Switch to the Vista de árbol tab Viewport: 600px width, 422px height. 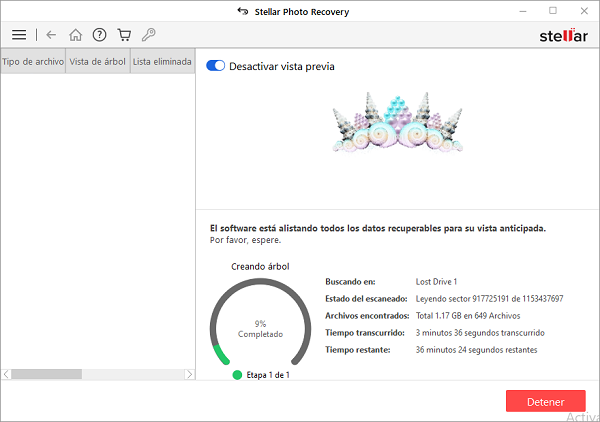98,61
